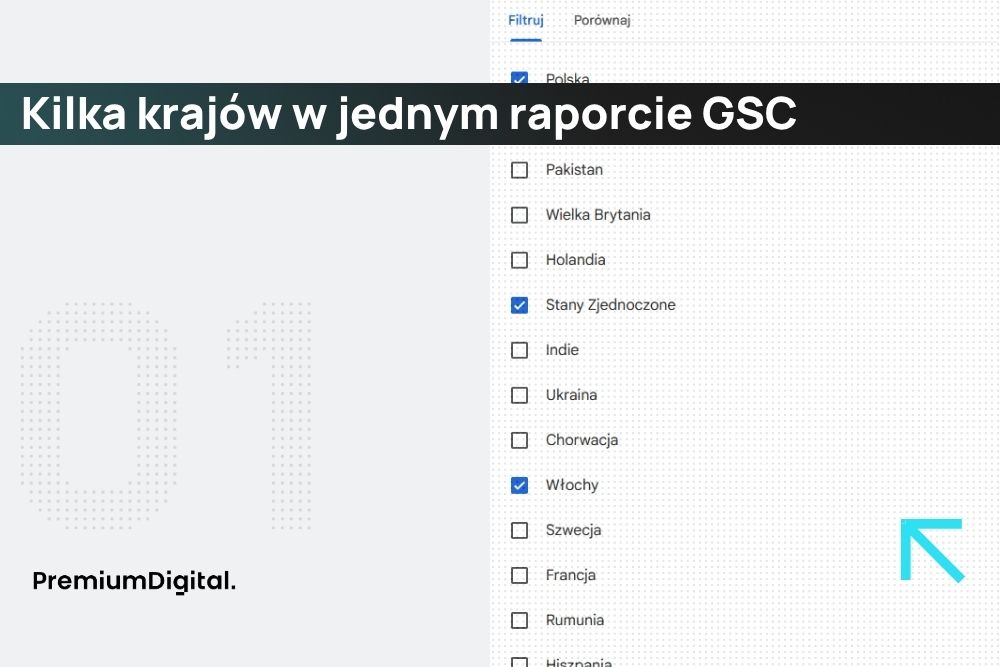Check the Holandia checkbox
The height and width of the screenshot is (667, 1000).
[x=520, y=260]
